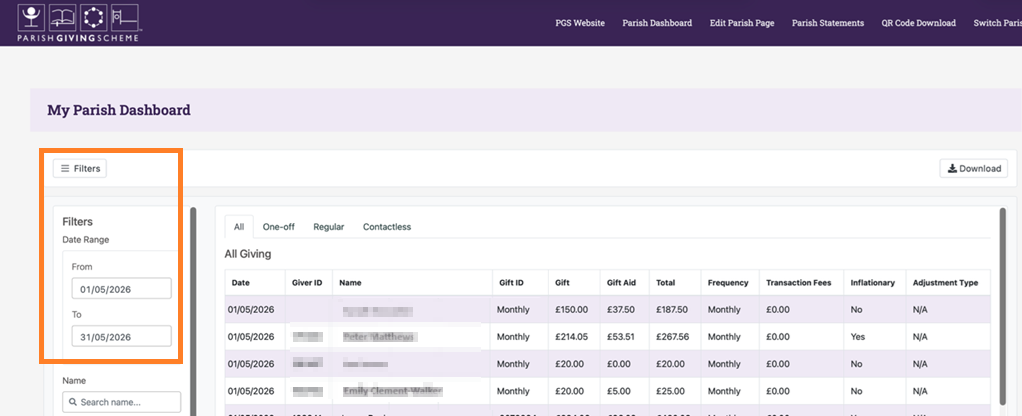The width and height of the screenshot is (1022, 416).
Task: Click the From date field 01/05/2026
Action: tap(121, 289)
